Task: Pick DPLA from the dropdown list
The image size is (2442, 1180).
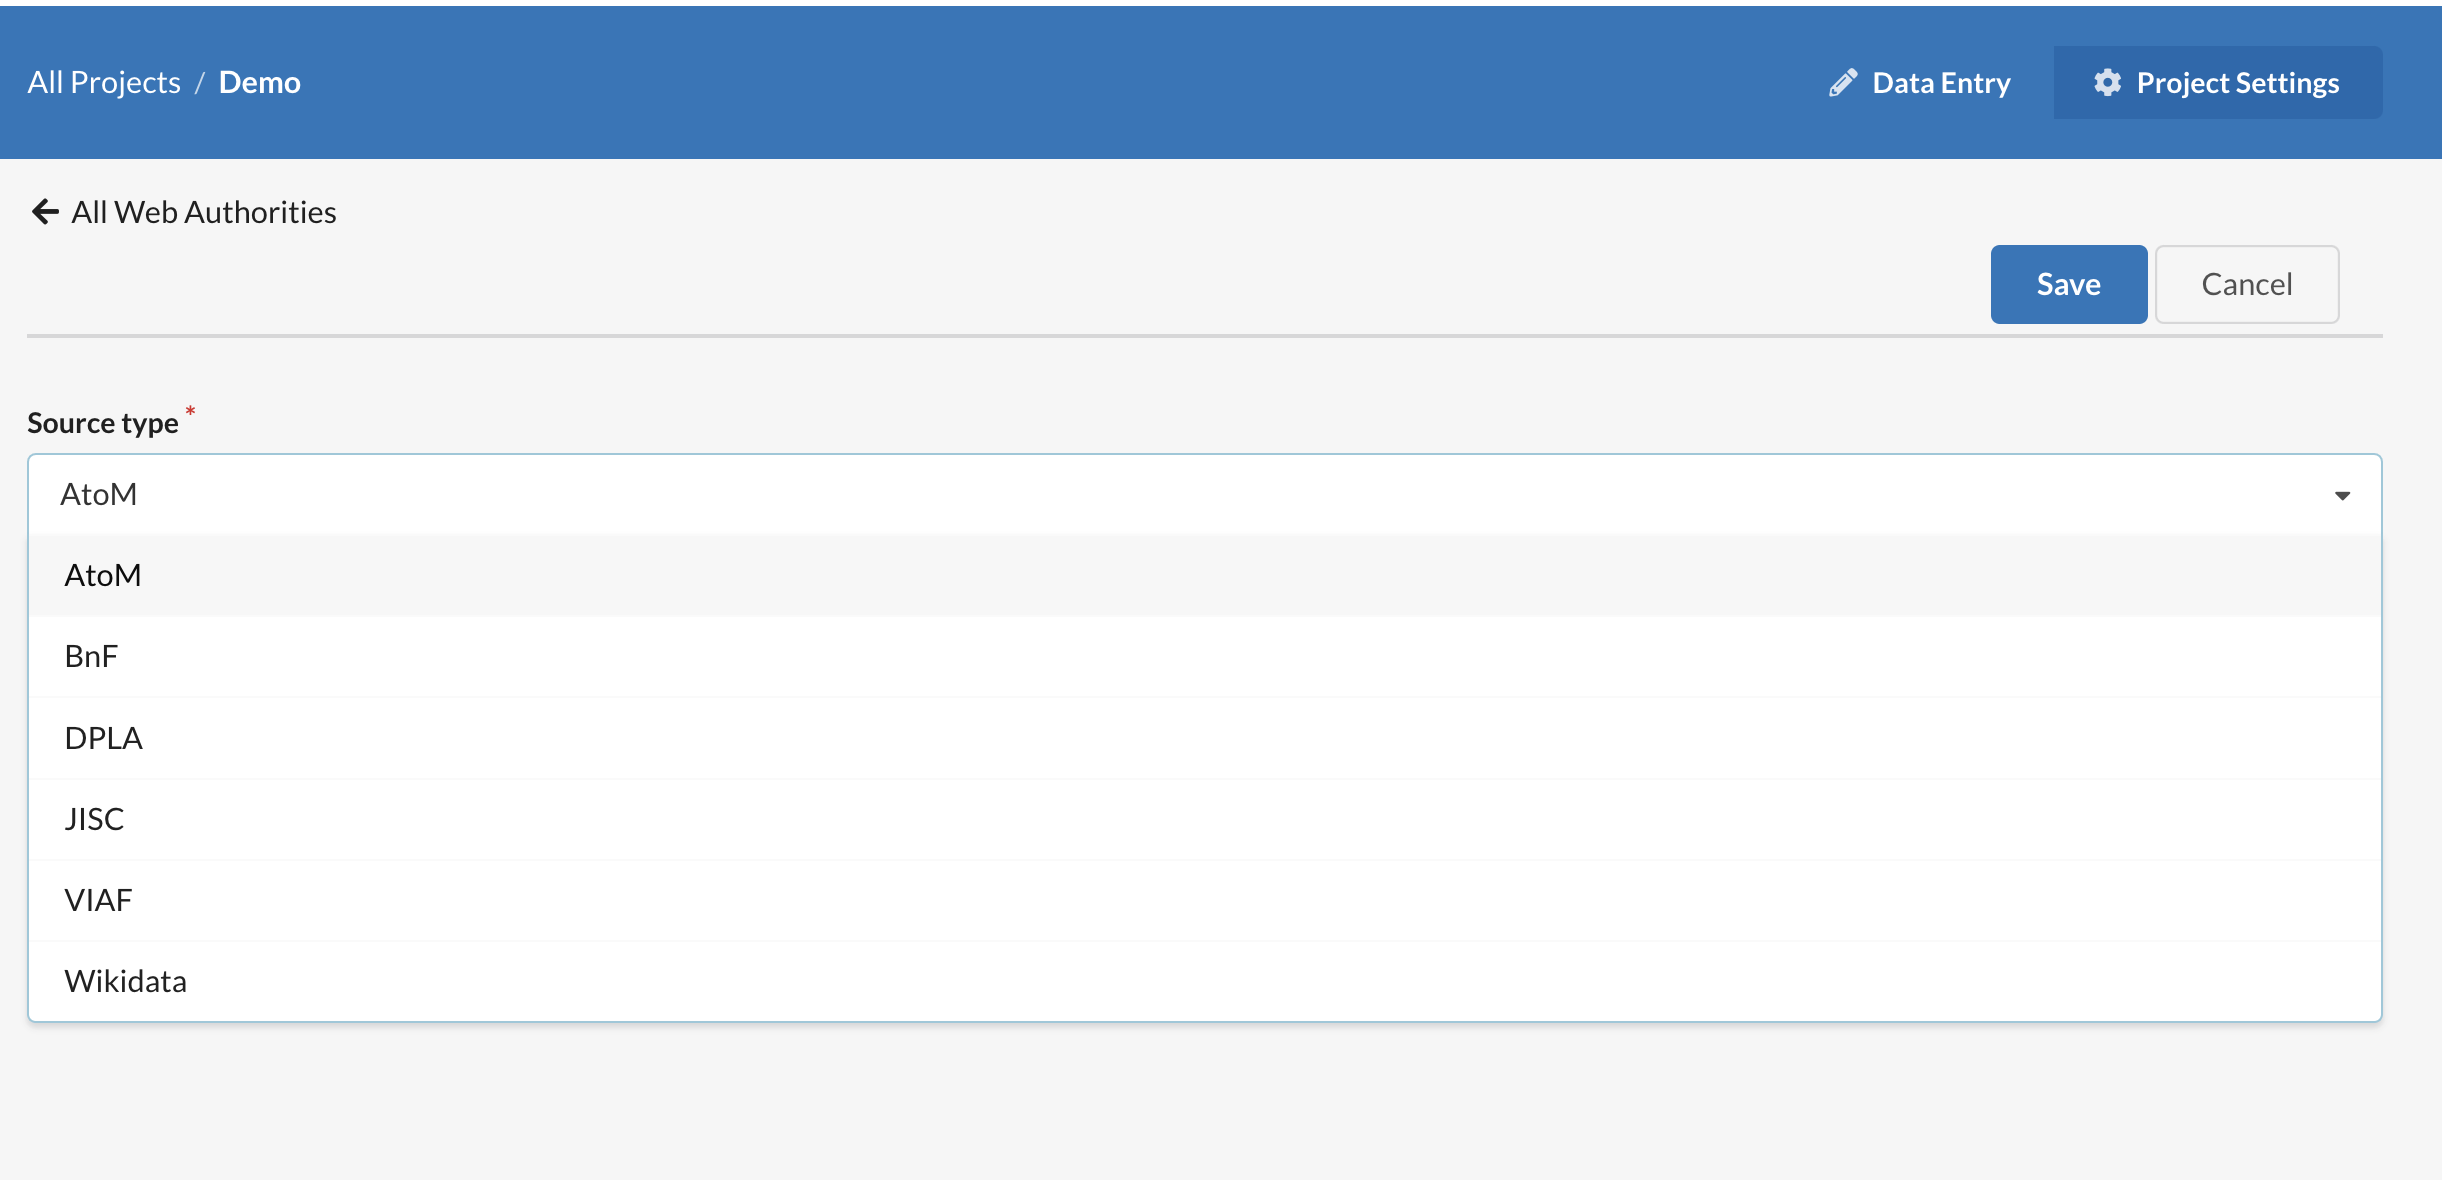Action: click(x=1204, y=738)
